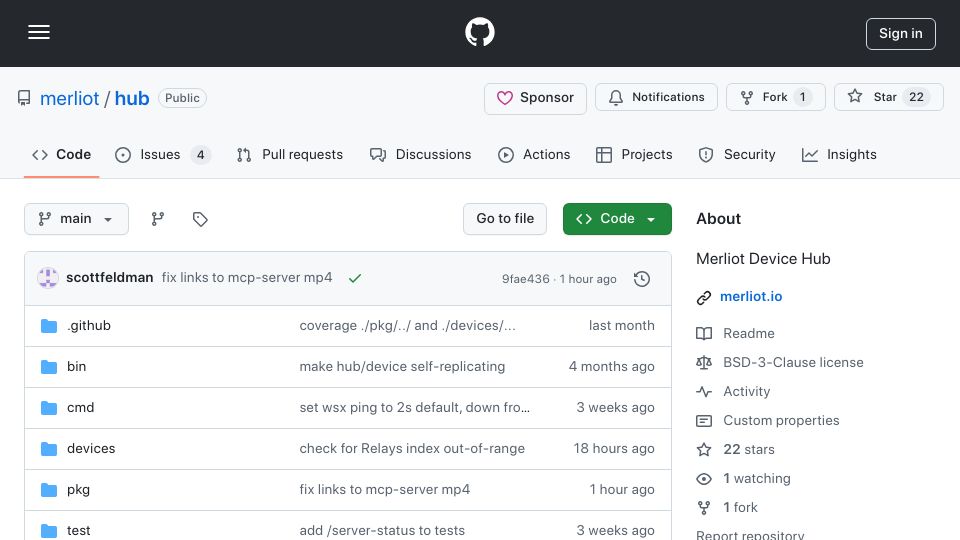Open scottfeldman's avatar
The image size is (960, 540).
point(48,278)
